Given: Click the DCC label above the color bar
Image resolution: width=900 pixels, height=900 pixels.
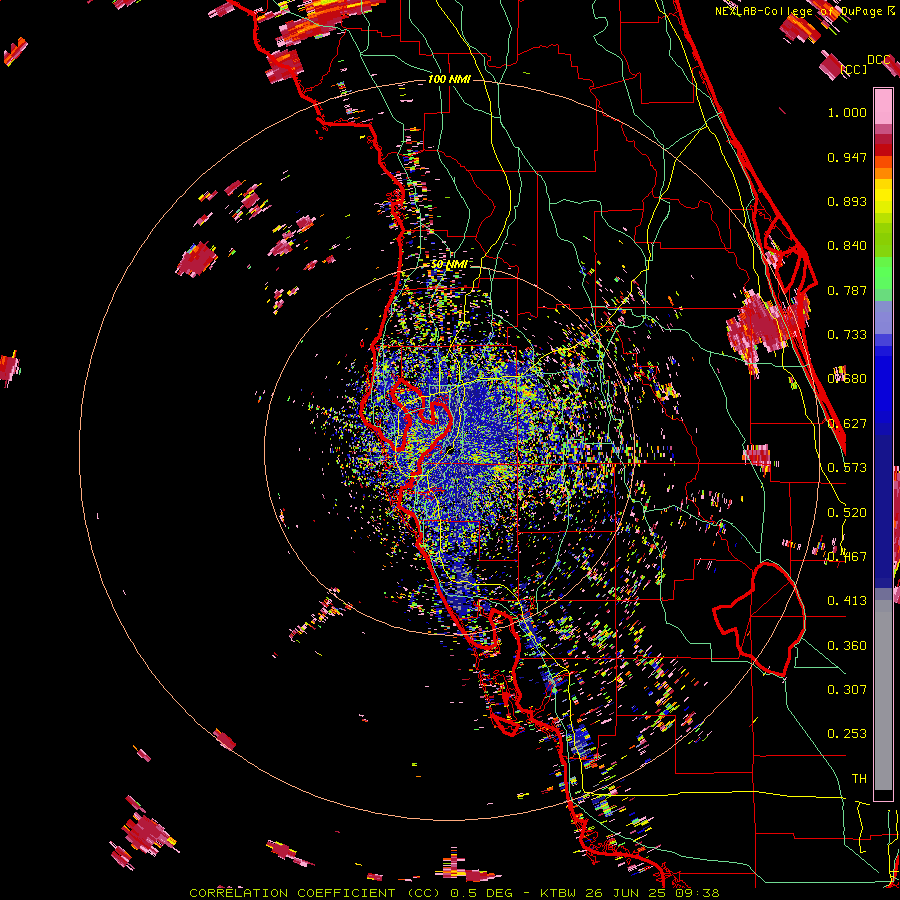Looking at the screenshot, I should (x=879, y=60).
